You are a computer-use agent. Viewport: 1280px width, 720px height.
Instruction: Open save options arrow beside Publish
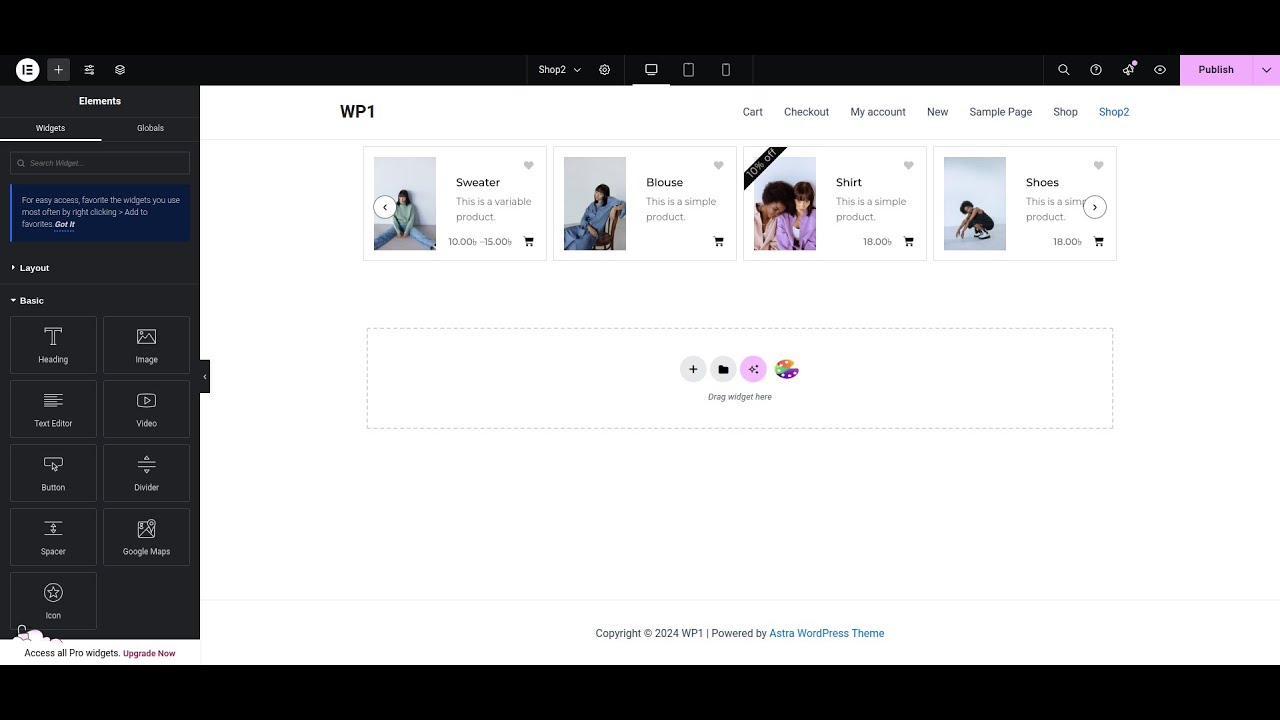click(x=1266, y=70)
